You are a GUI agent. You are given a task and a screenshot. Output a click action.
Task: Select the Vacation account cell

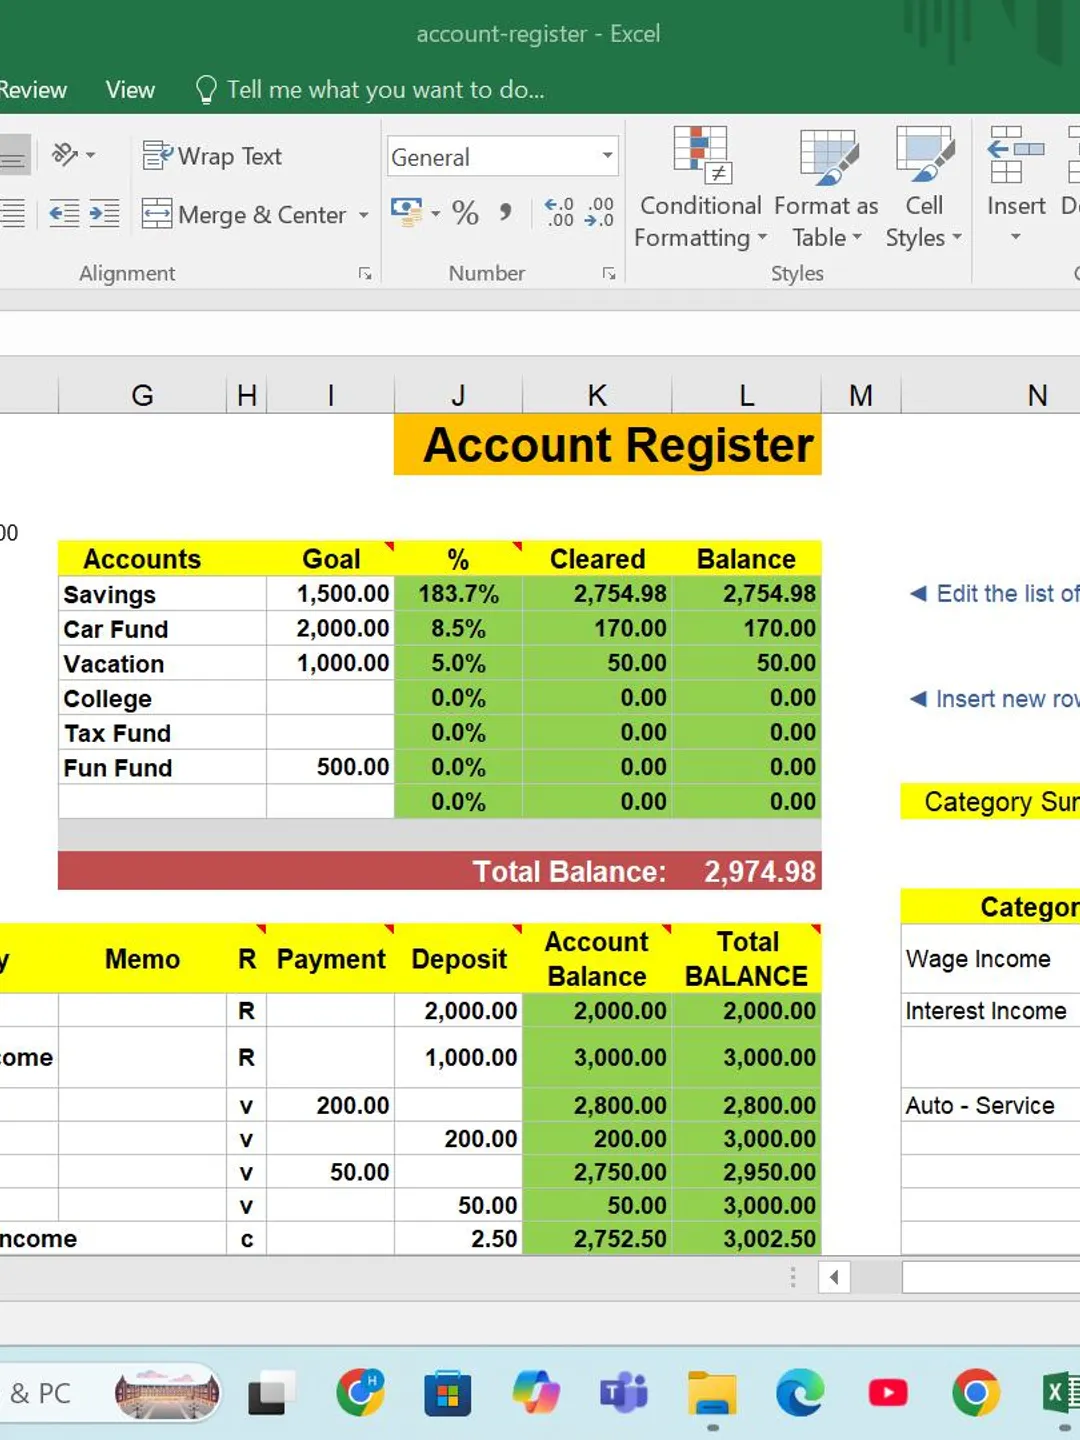(162, 664)
